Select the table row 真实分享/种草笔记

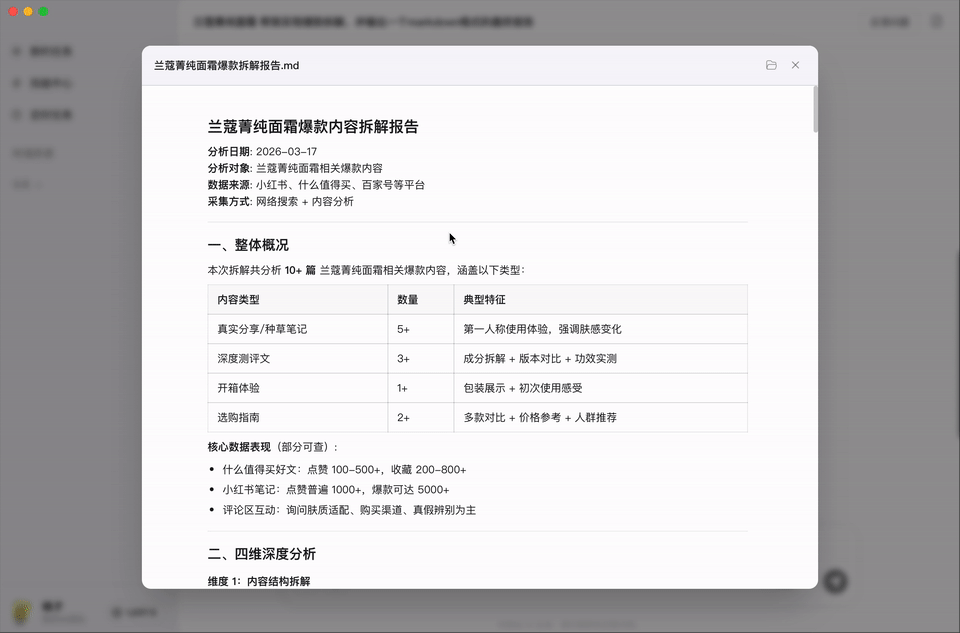pos(262,329)
